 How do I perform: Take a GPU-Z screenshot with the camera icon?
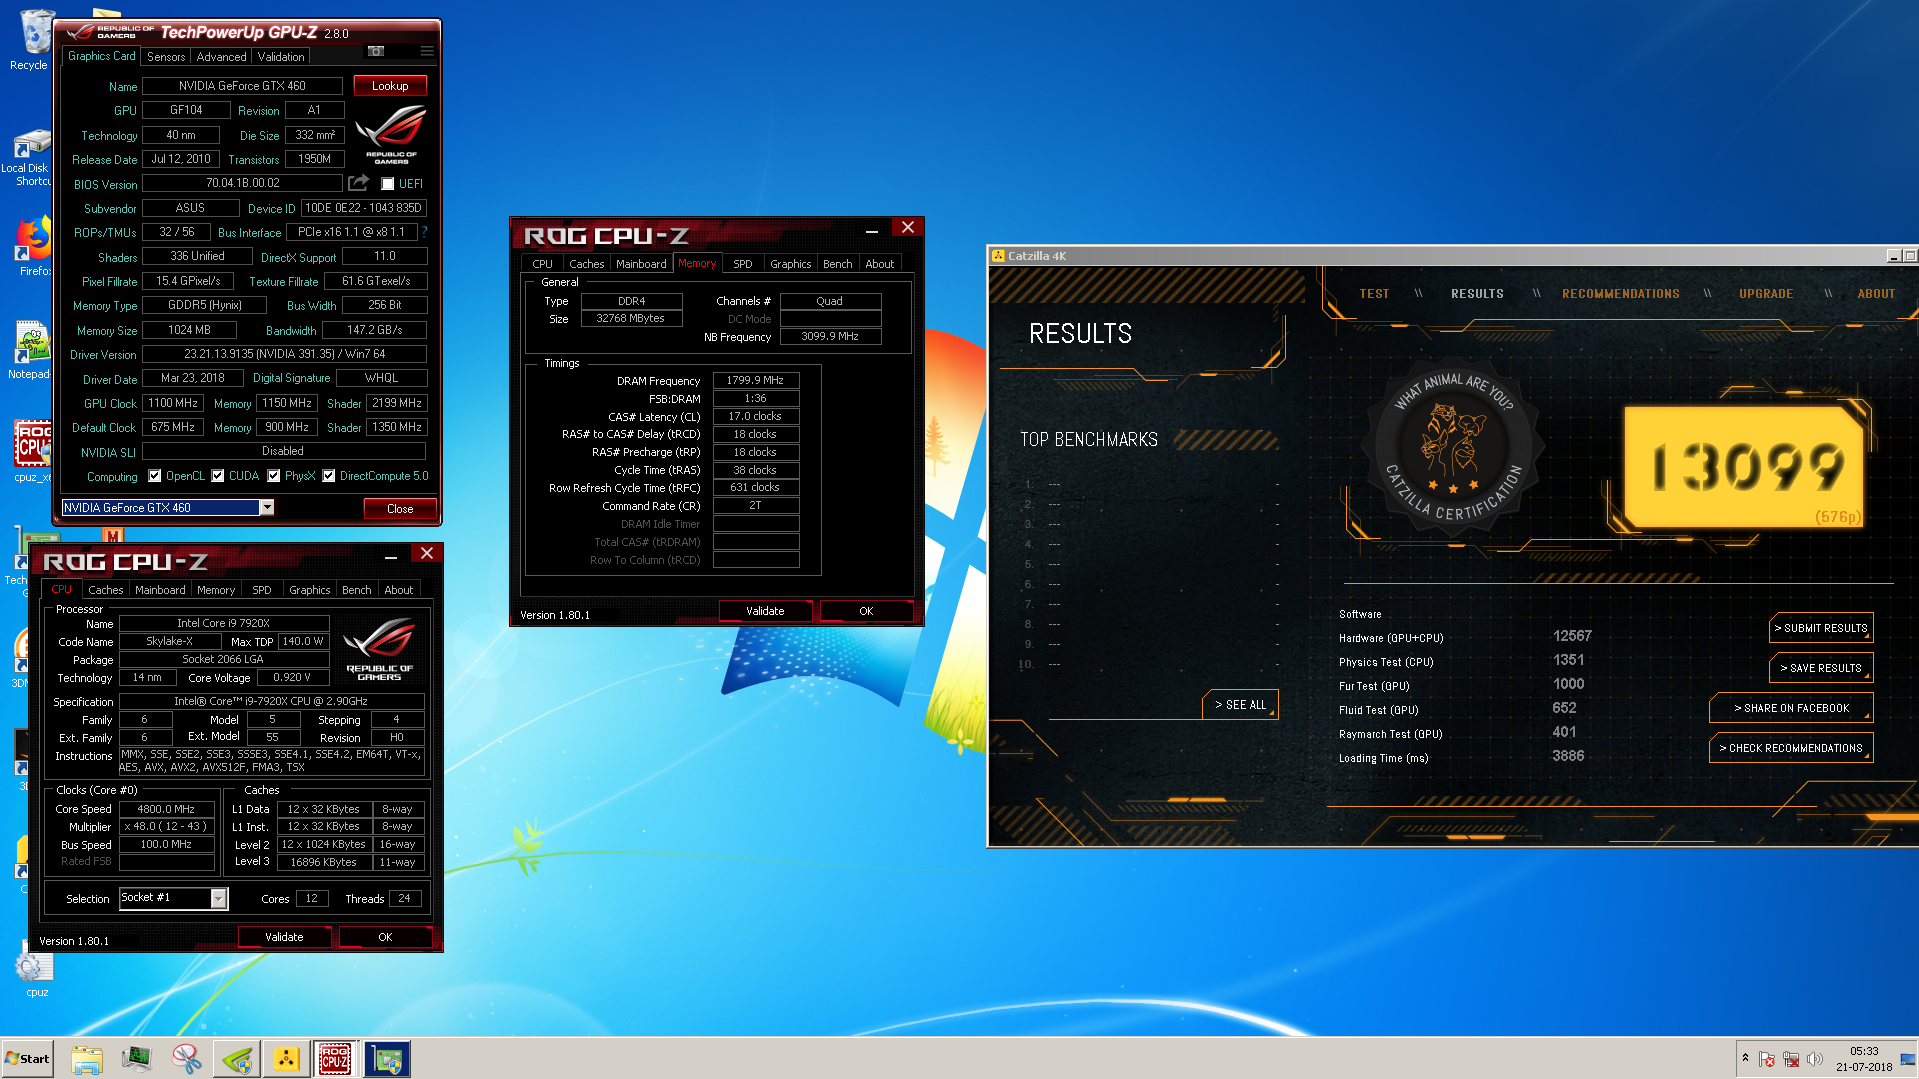coord(376,51)
